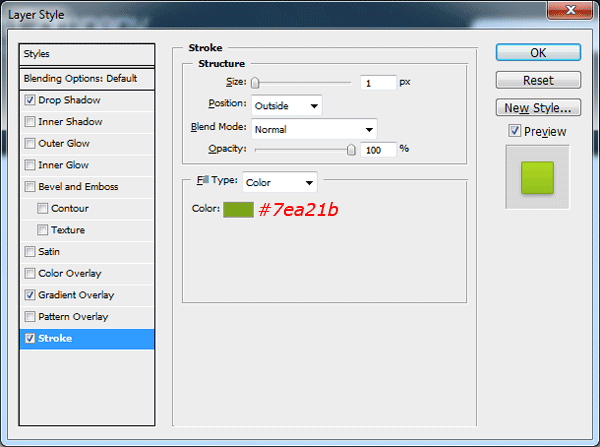Open the Blend Mode dropdown set to Normal

[314, 129]
